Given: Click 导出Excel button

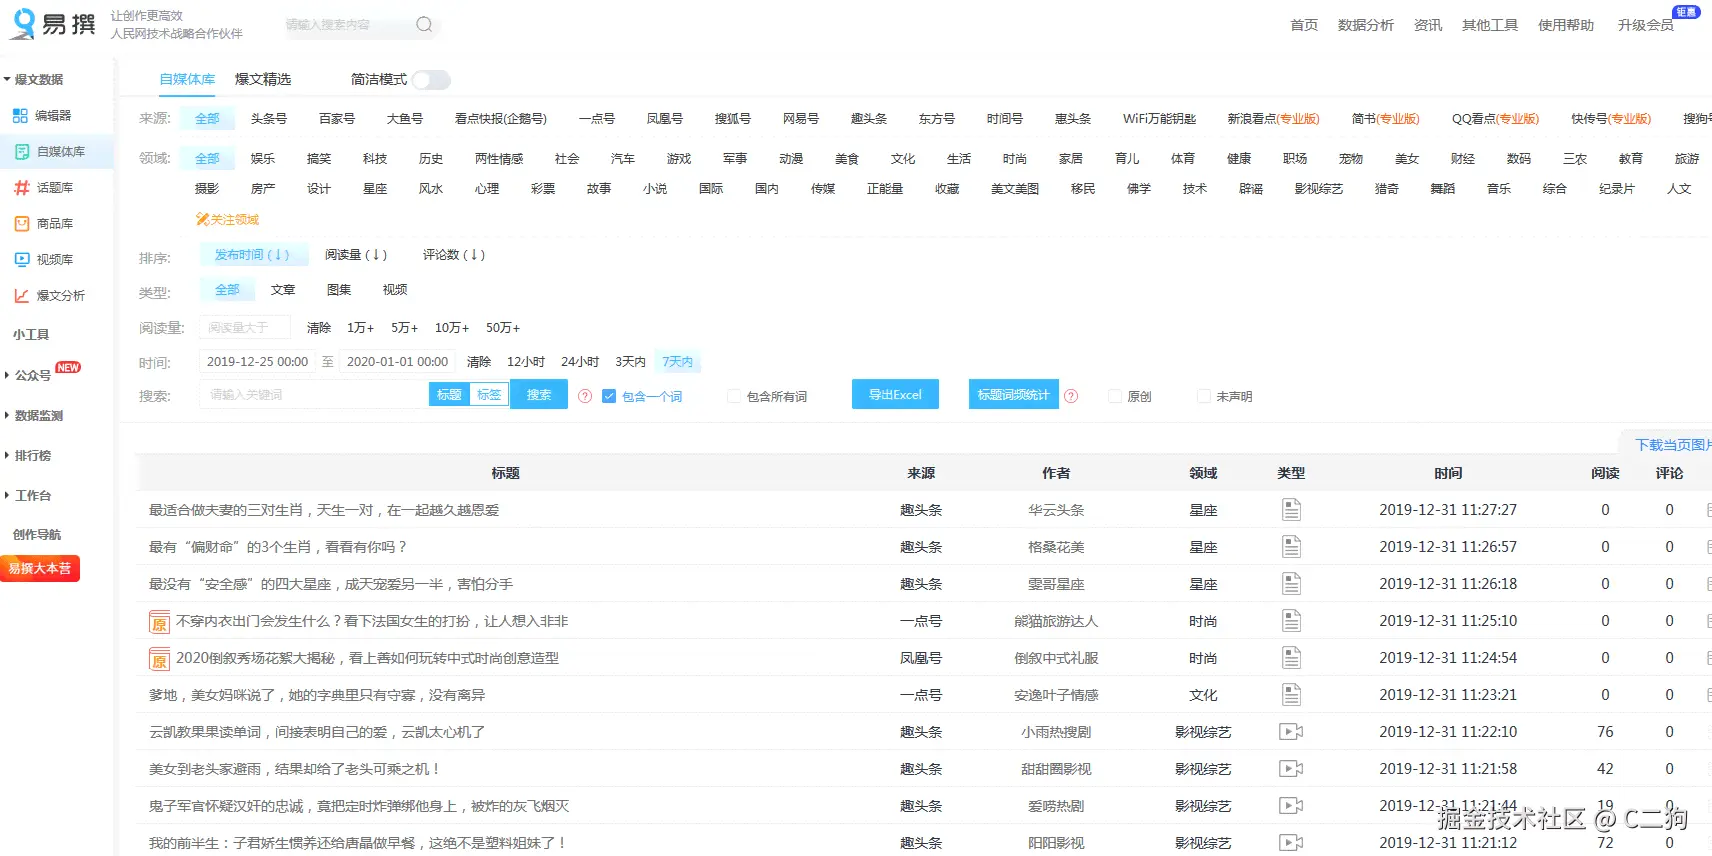Looking at the screenshot, I should pos(895,395).
